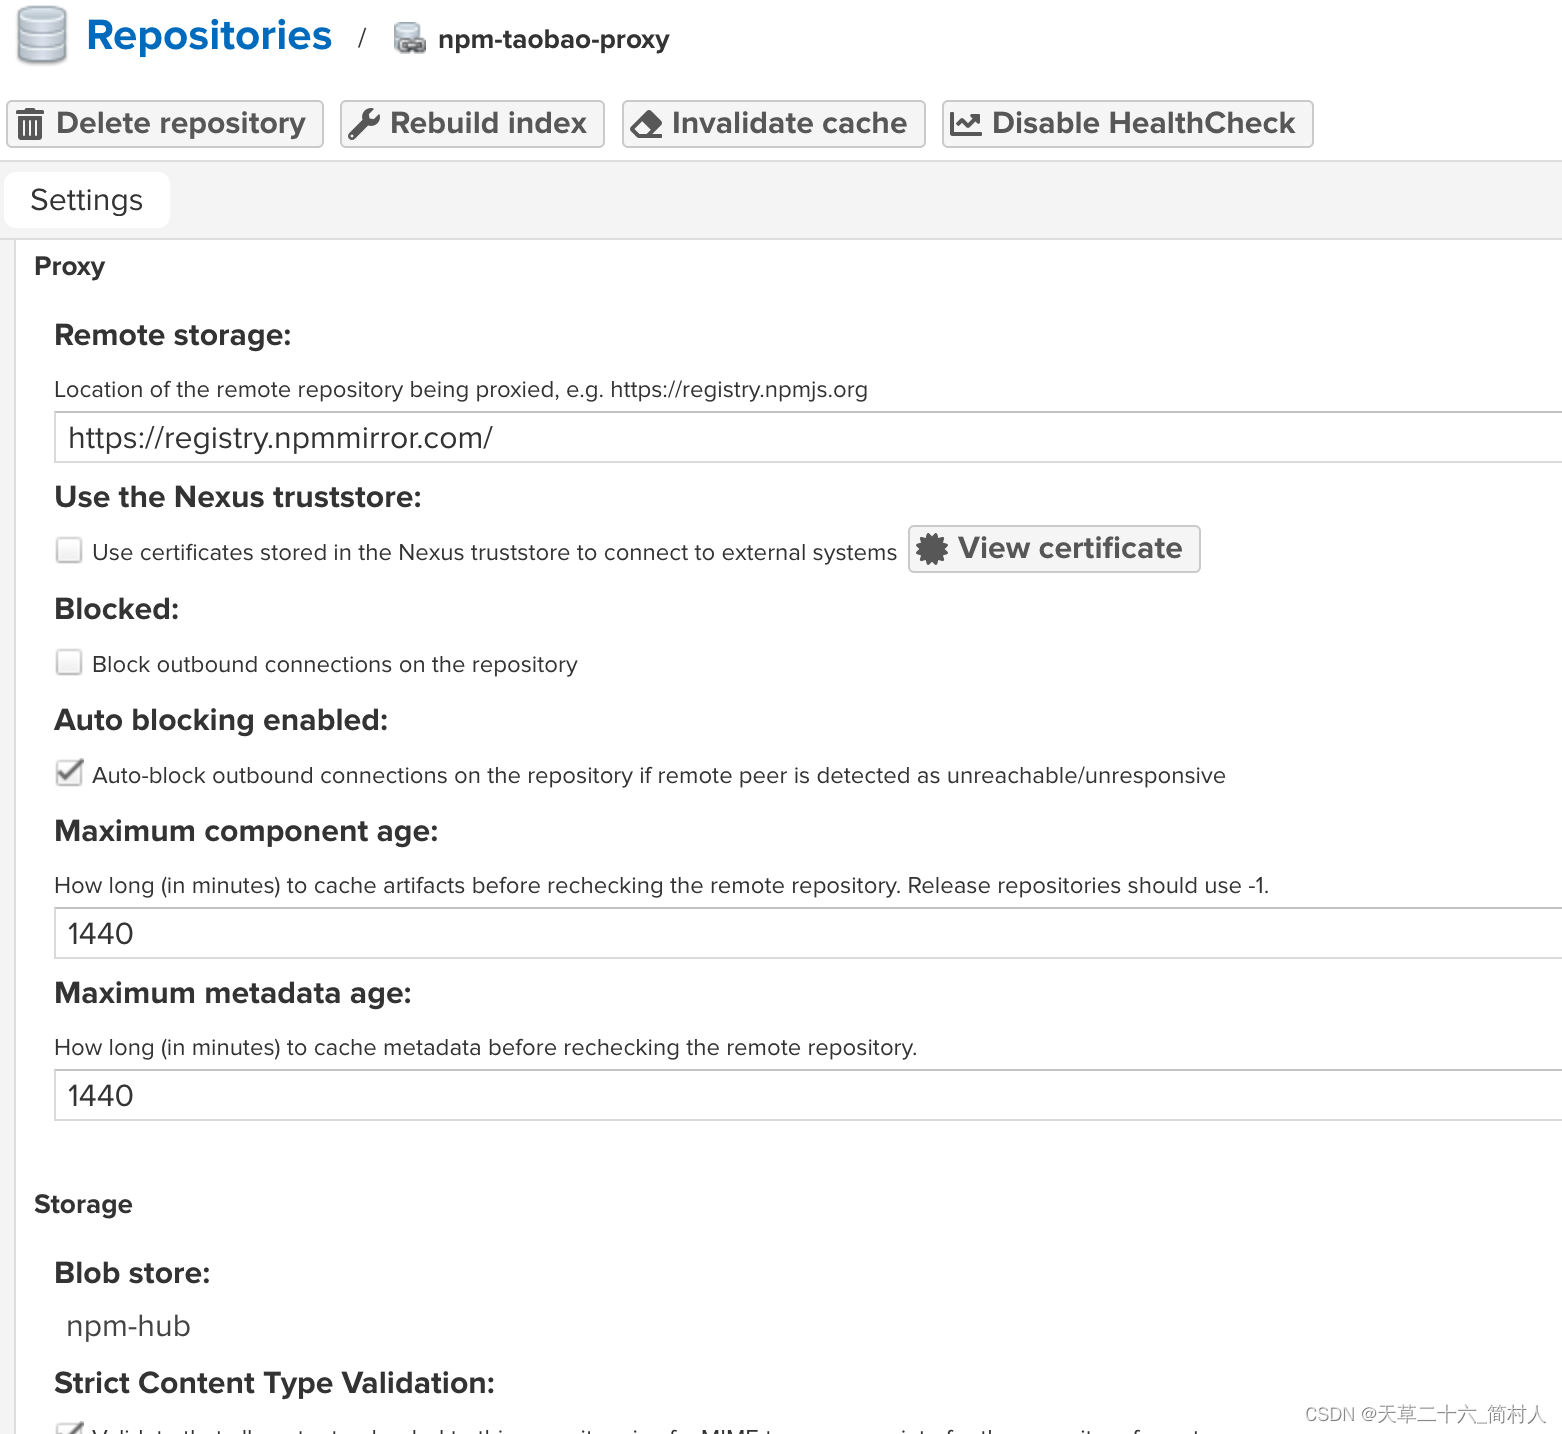Focus the Maximum metadata age field
Screen dimensions: 1562x1434
point(808,1095)
